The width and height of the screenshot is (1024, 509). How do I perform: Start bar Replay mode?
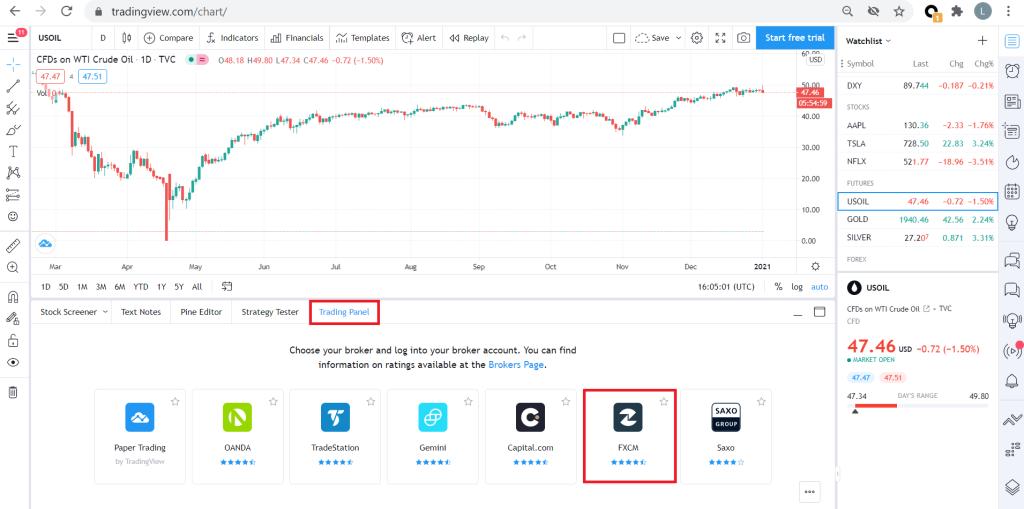pyautogui.click(x=469, y=38)
